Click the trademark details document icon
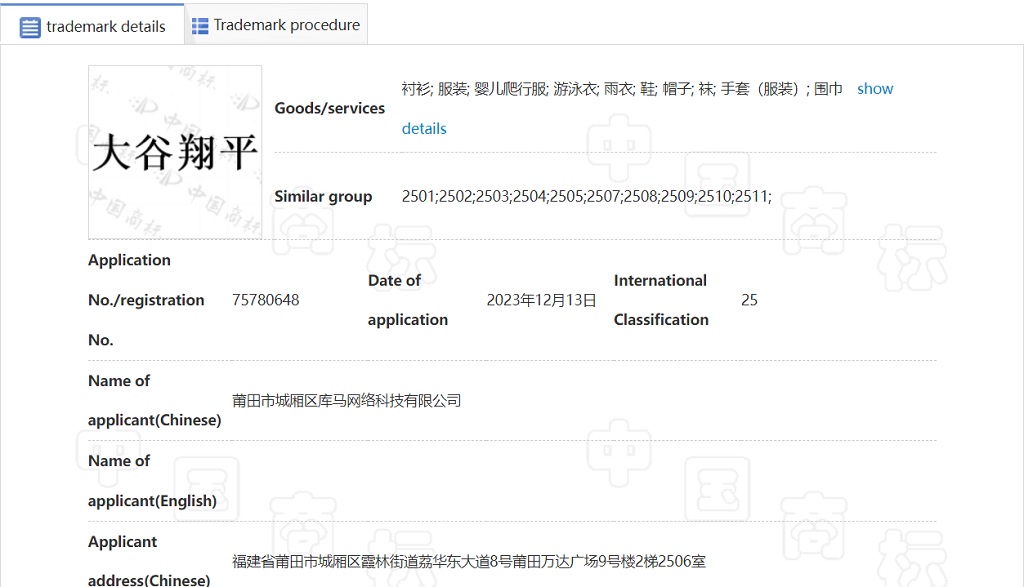1024x587 pixels. pos(30,27)
